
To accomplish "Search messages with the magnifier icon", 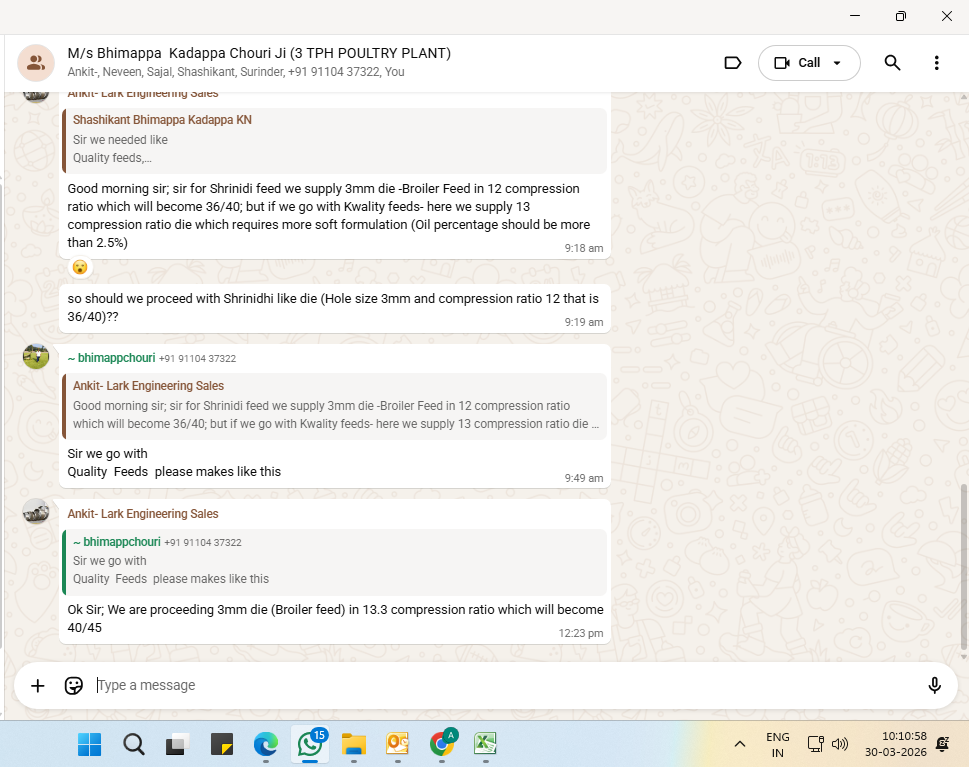I will coord(892,63).
